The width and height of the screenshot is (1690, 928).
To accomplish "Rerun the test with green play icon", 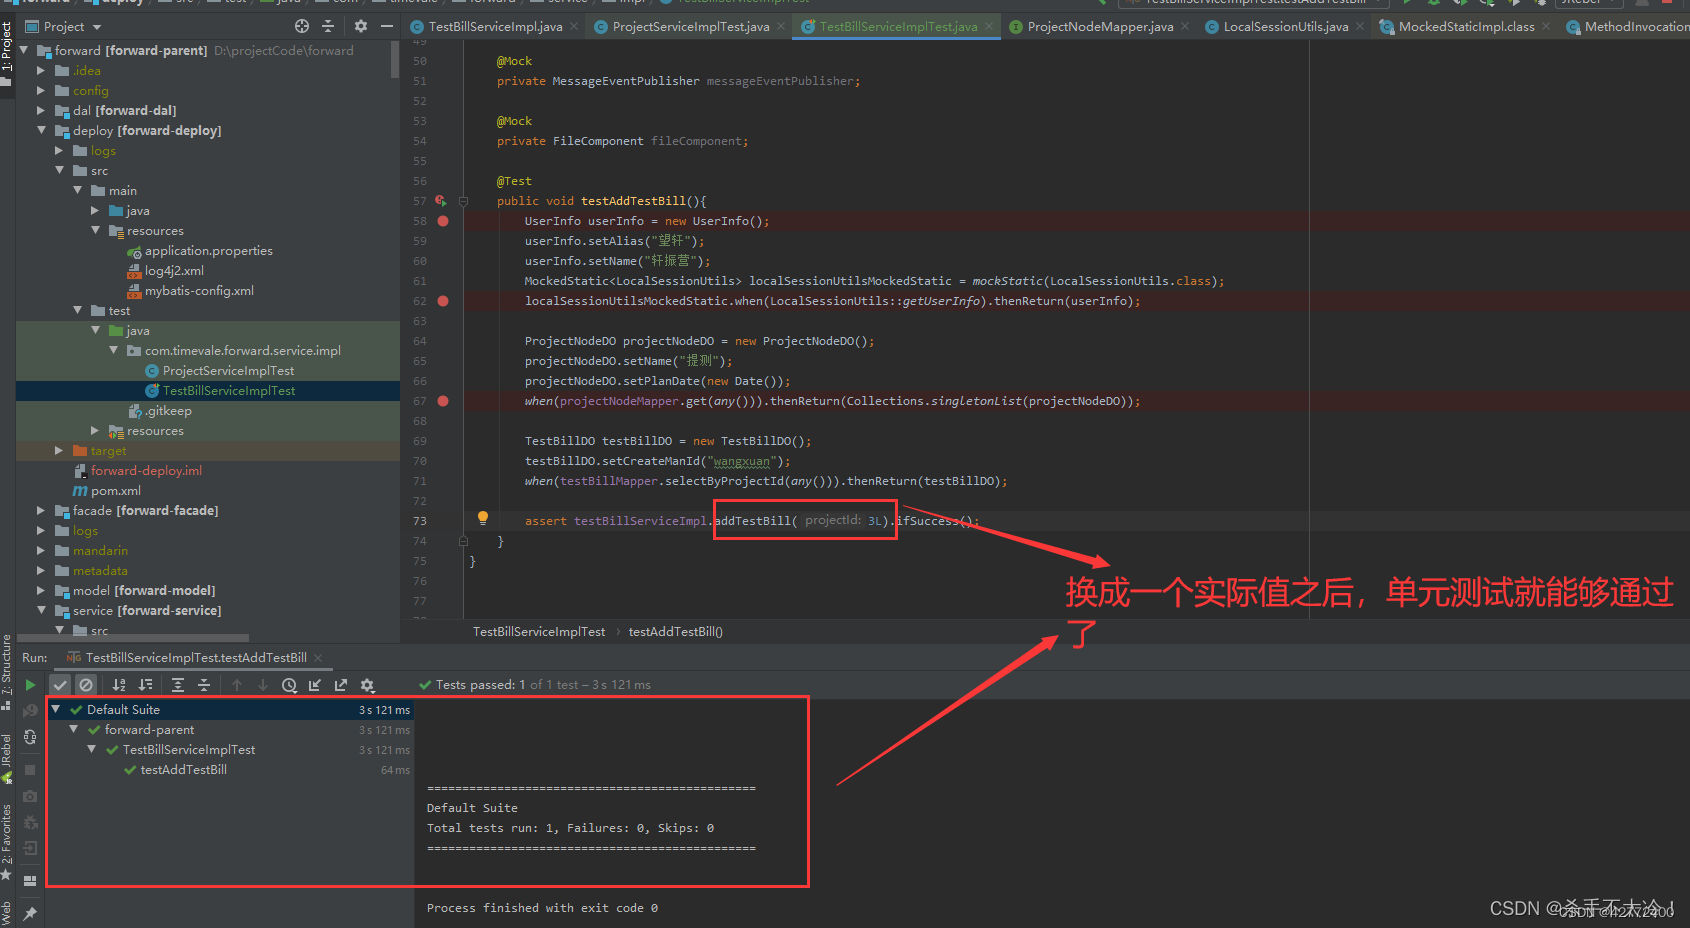I will point(30,685).
